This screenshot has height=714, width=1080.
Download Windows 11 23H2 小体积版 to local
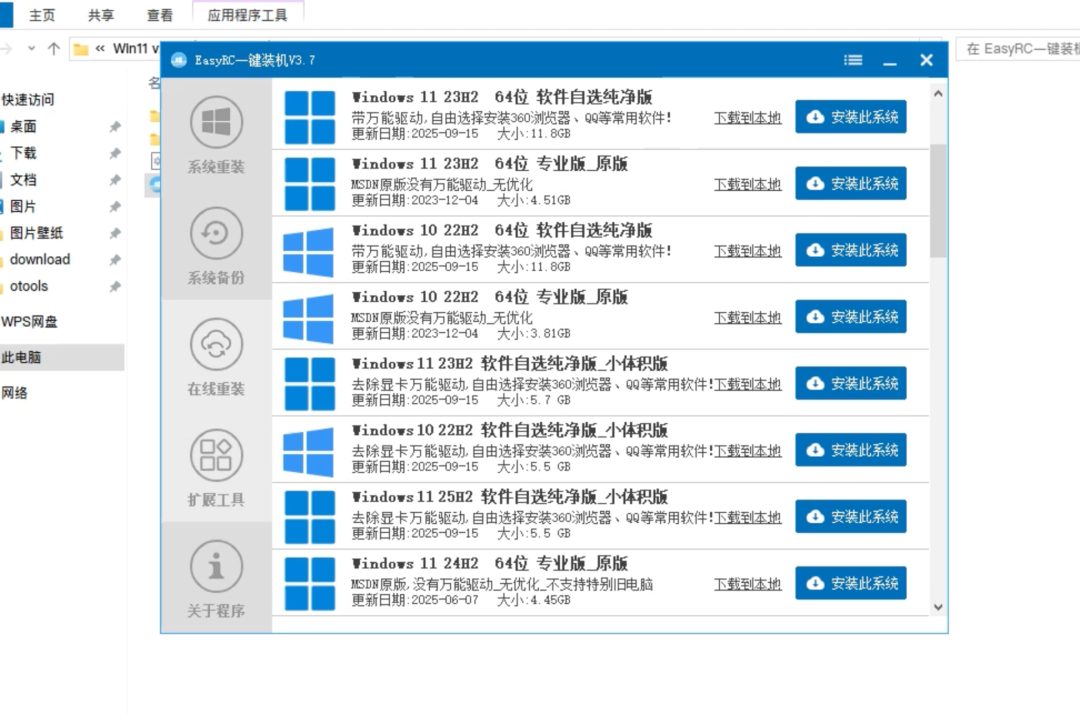click(747, 384)
